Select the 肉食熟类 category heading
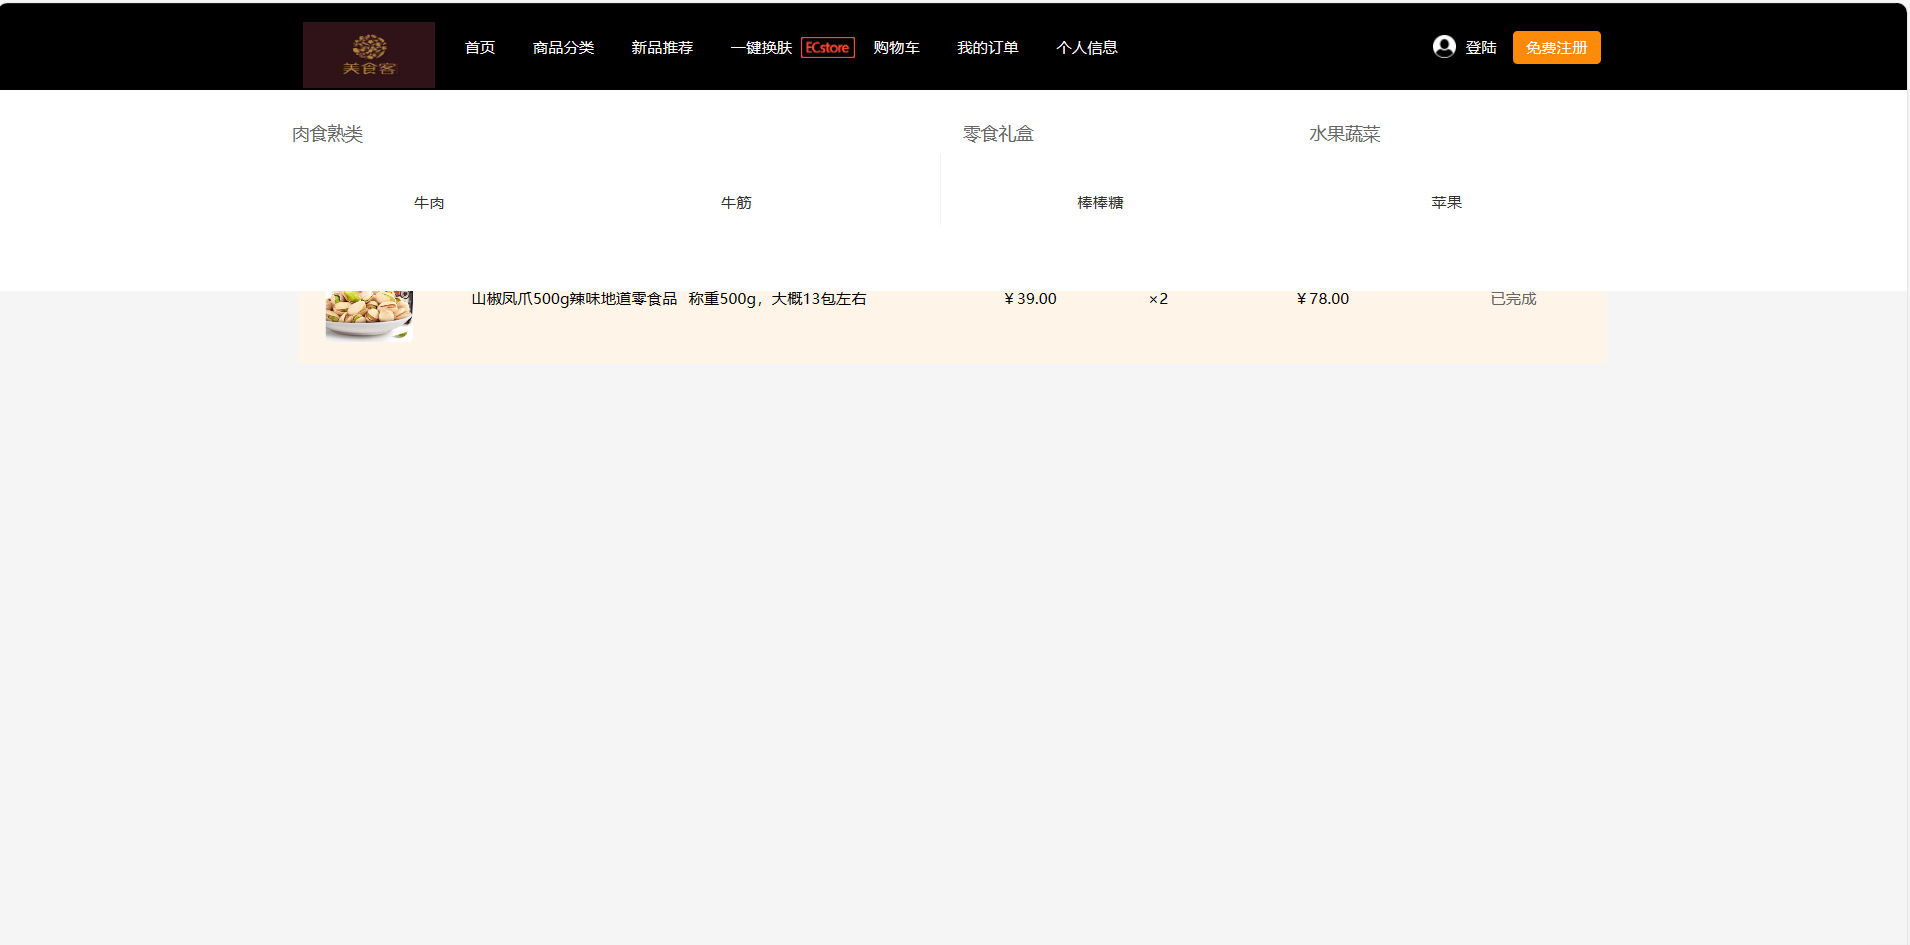Viewport: 1910px width, 945px height. tap(328, 133)
